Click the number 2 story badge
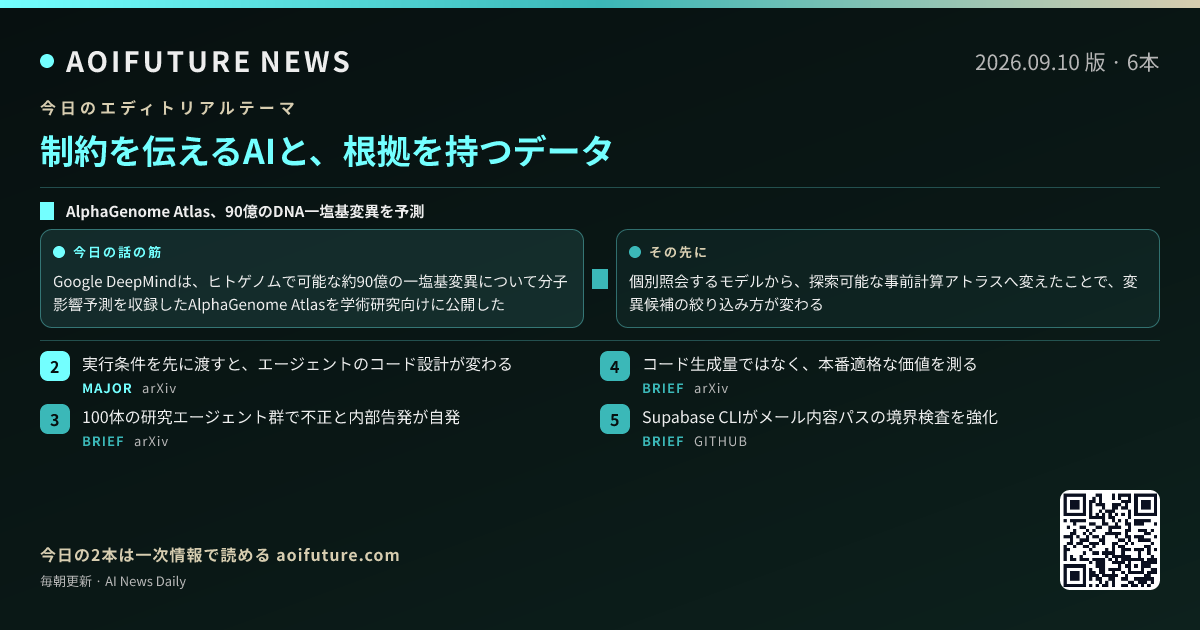 click(54, 366)
